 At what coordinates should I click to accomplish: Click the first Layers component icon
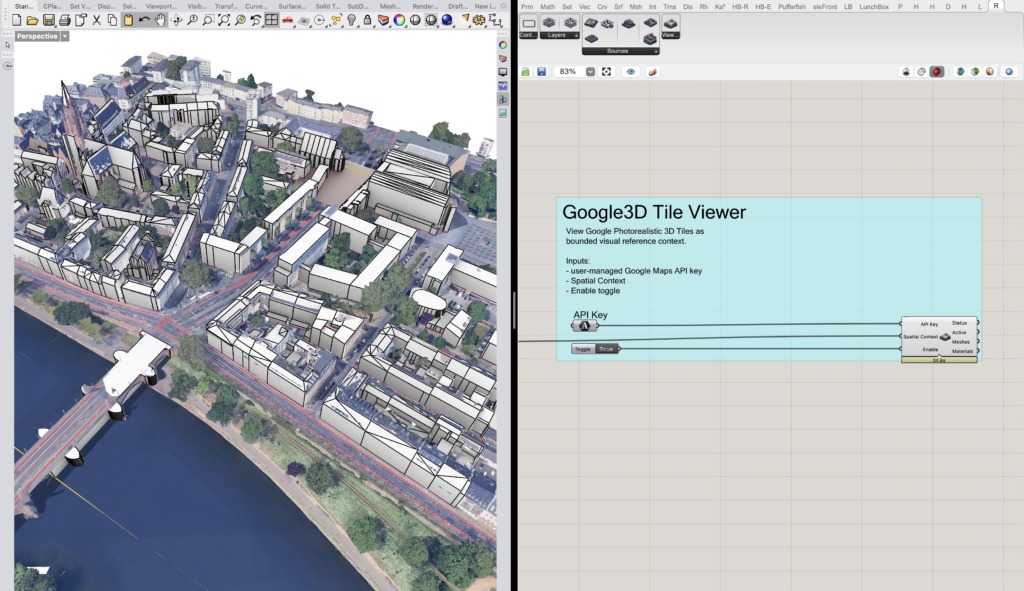[x=549, y=23]
